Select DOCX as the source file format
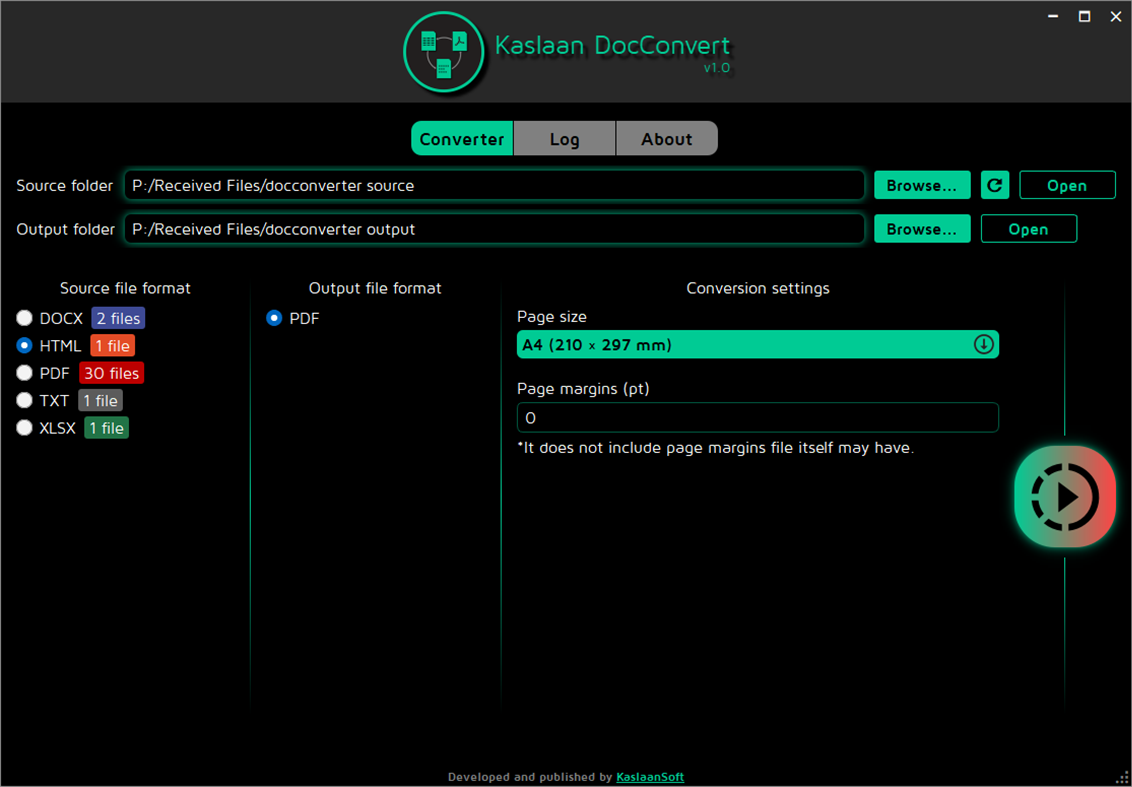 [24, 318]
